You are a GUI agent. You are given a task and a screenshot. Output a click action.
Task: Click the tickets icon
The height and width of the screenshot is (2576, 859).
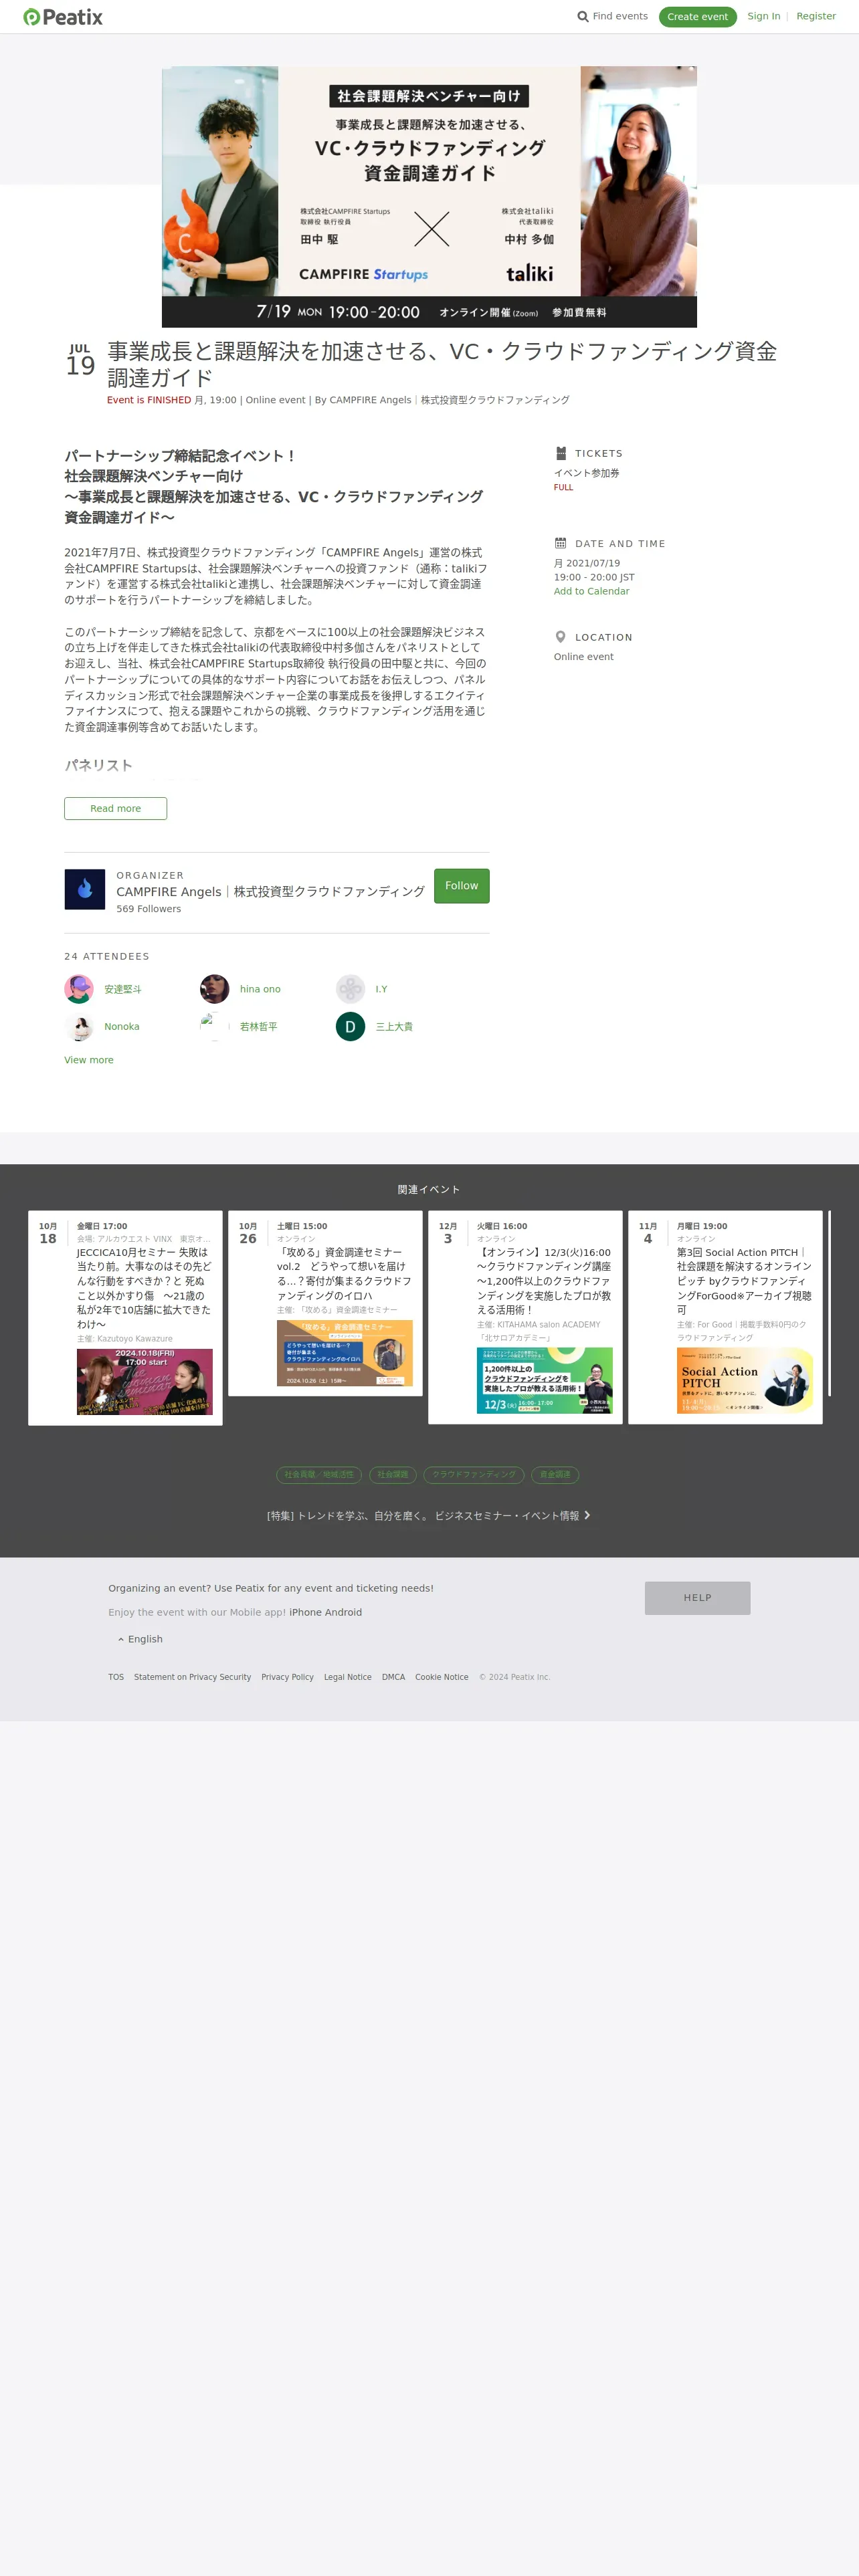(561, 453)
